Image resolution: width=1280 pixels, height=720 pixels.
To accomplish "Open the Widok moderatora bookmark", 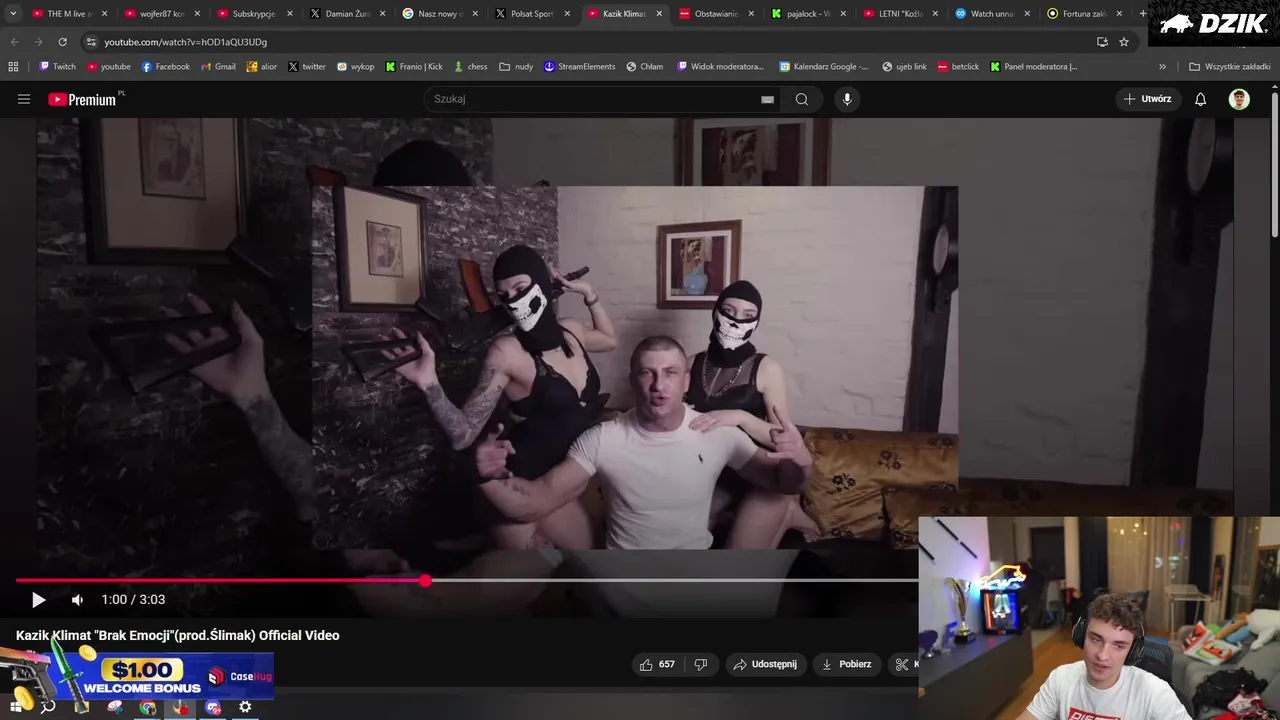I will point(720,67).
